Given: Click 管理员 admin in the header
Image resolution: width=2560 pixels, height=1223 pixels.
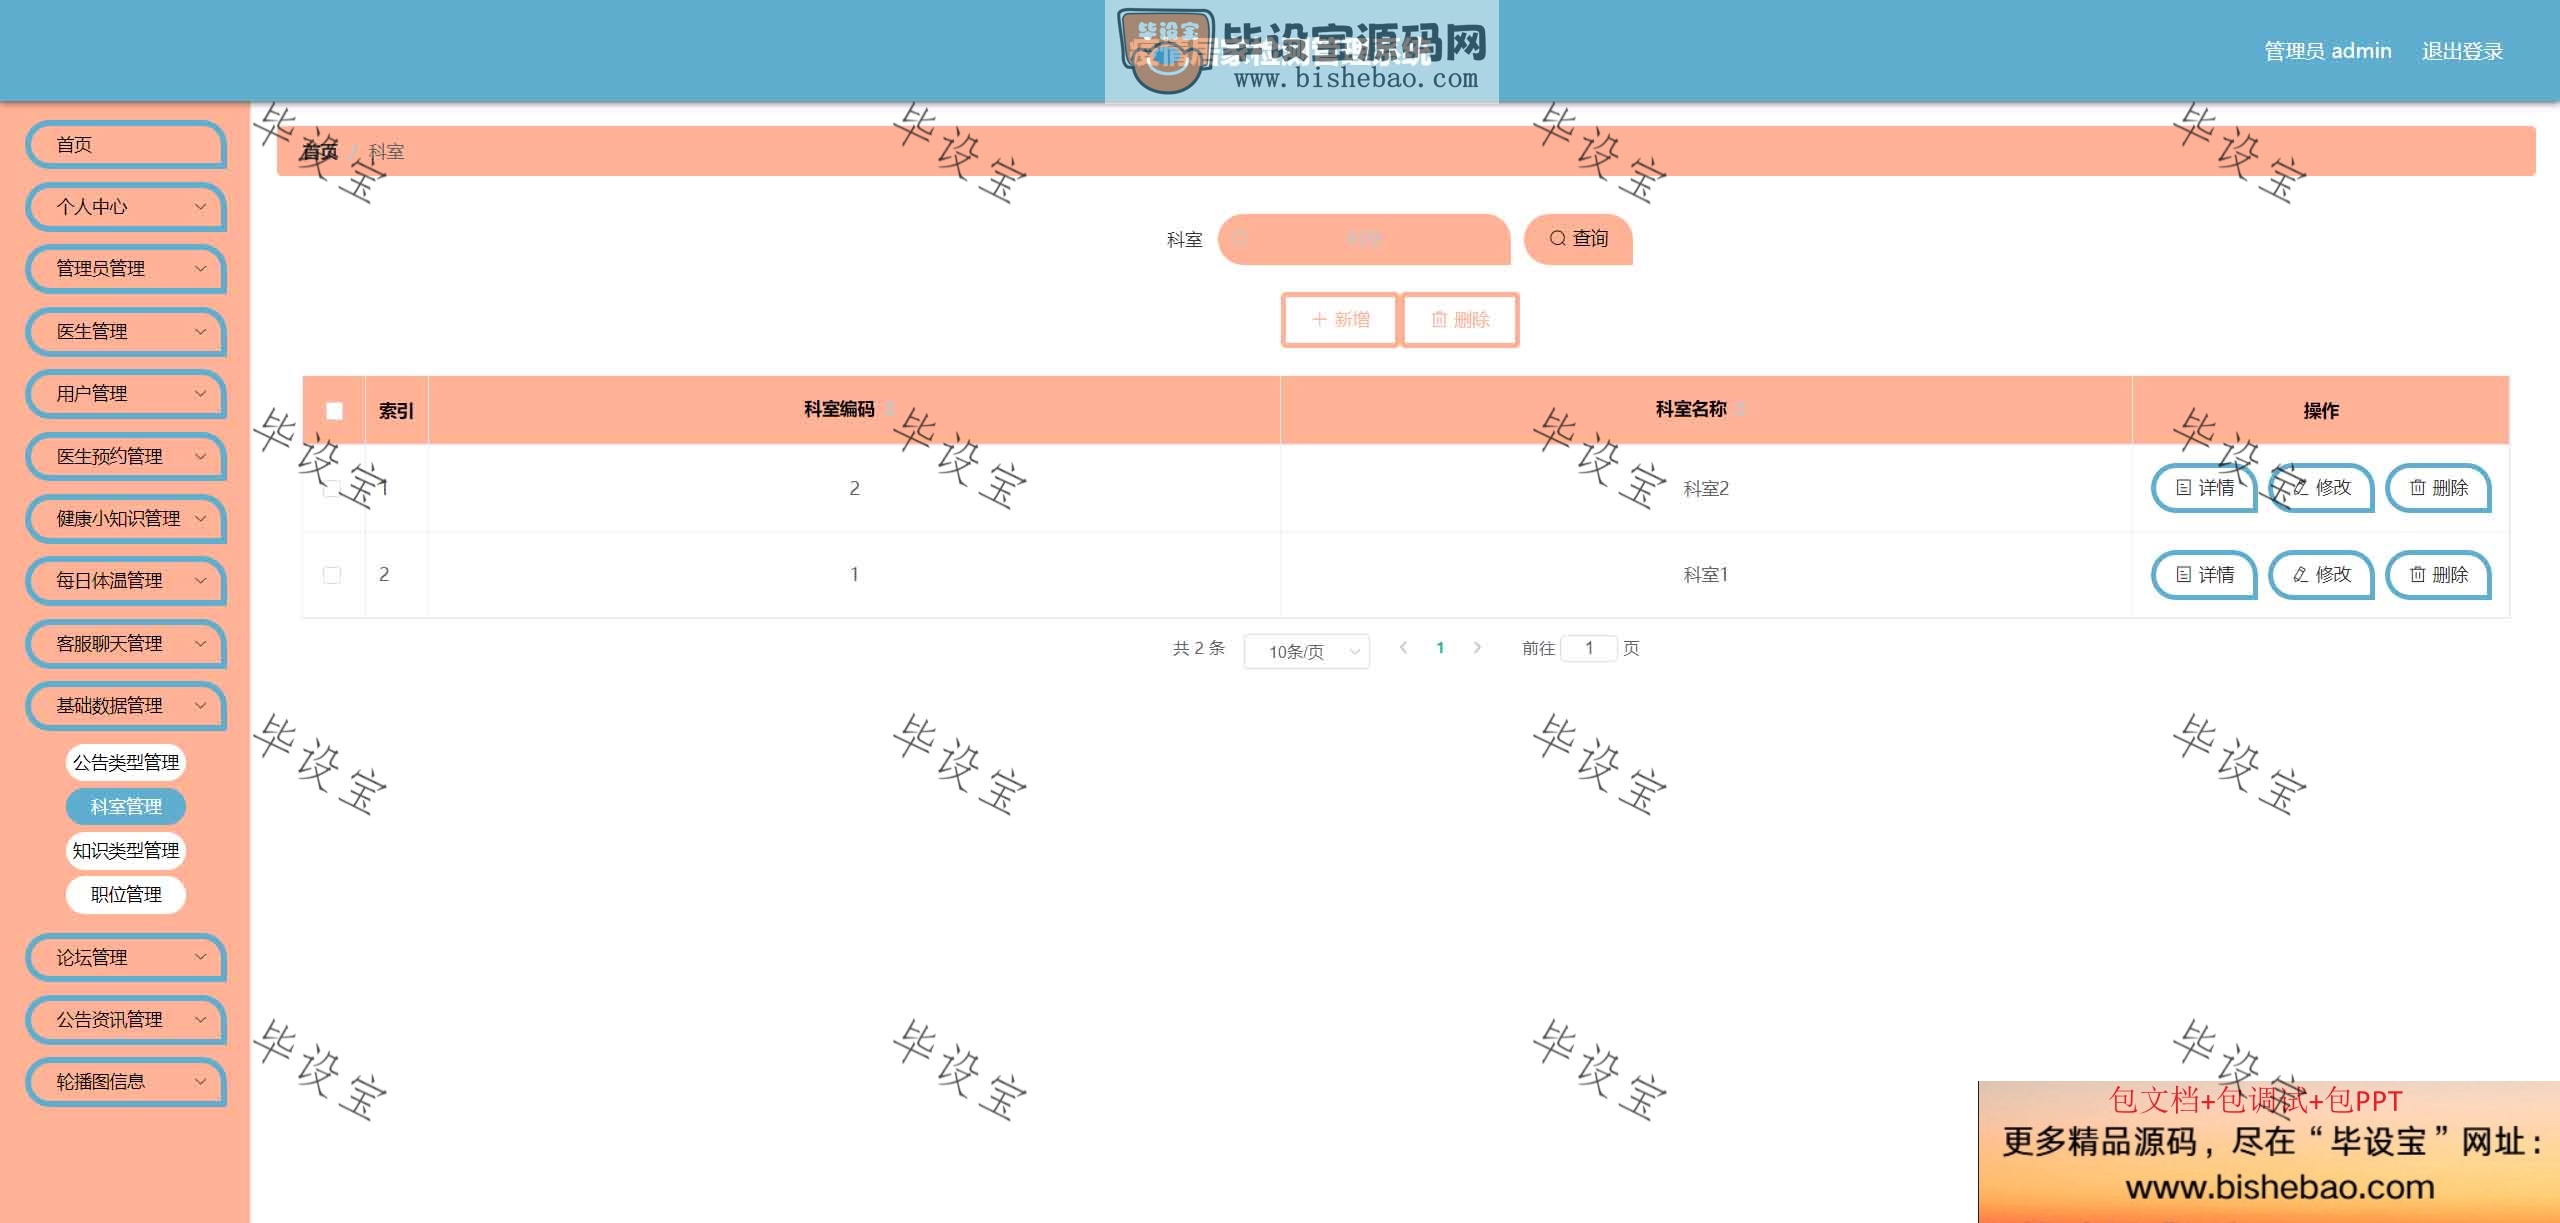Looking at the screenshot, I should click(x=2328, y=51).
